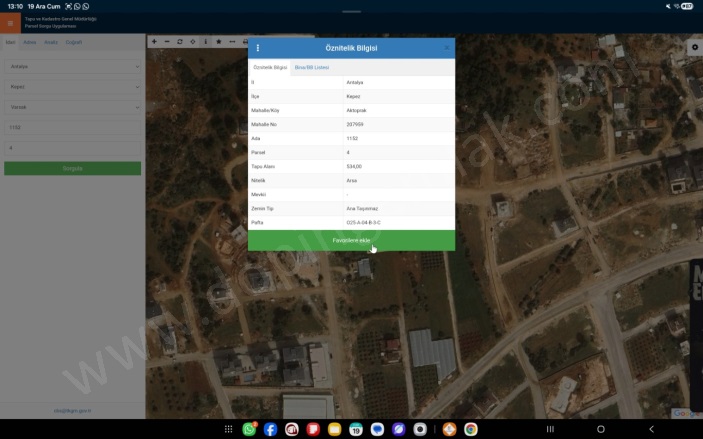Open the orange hamburger menu

click(11, 23)
